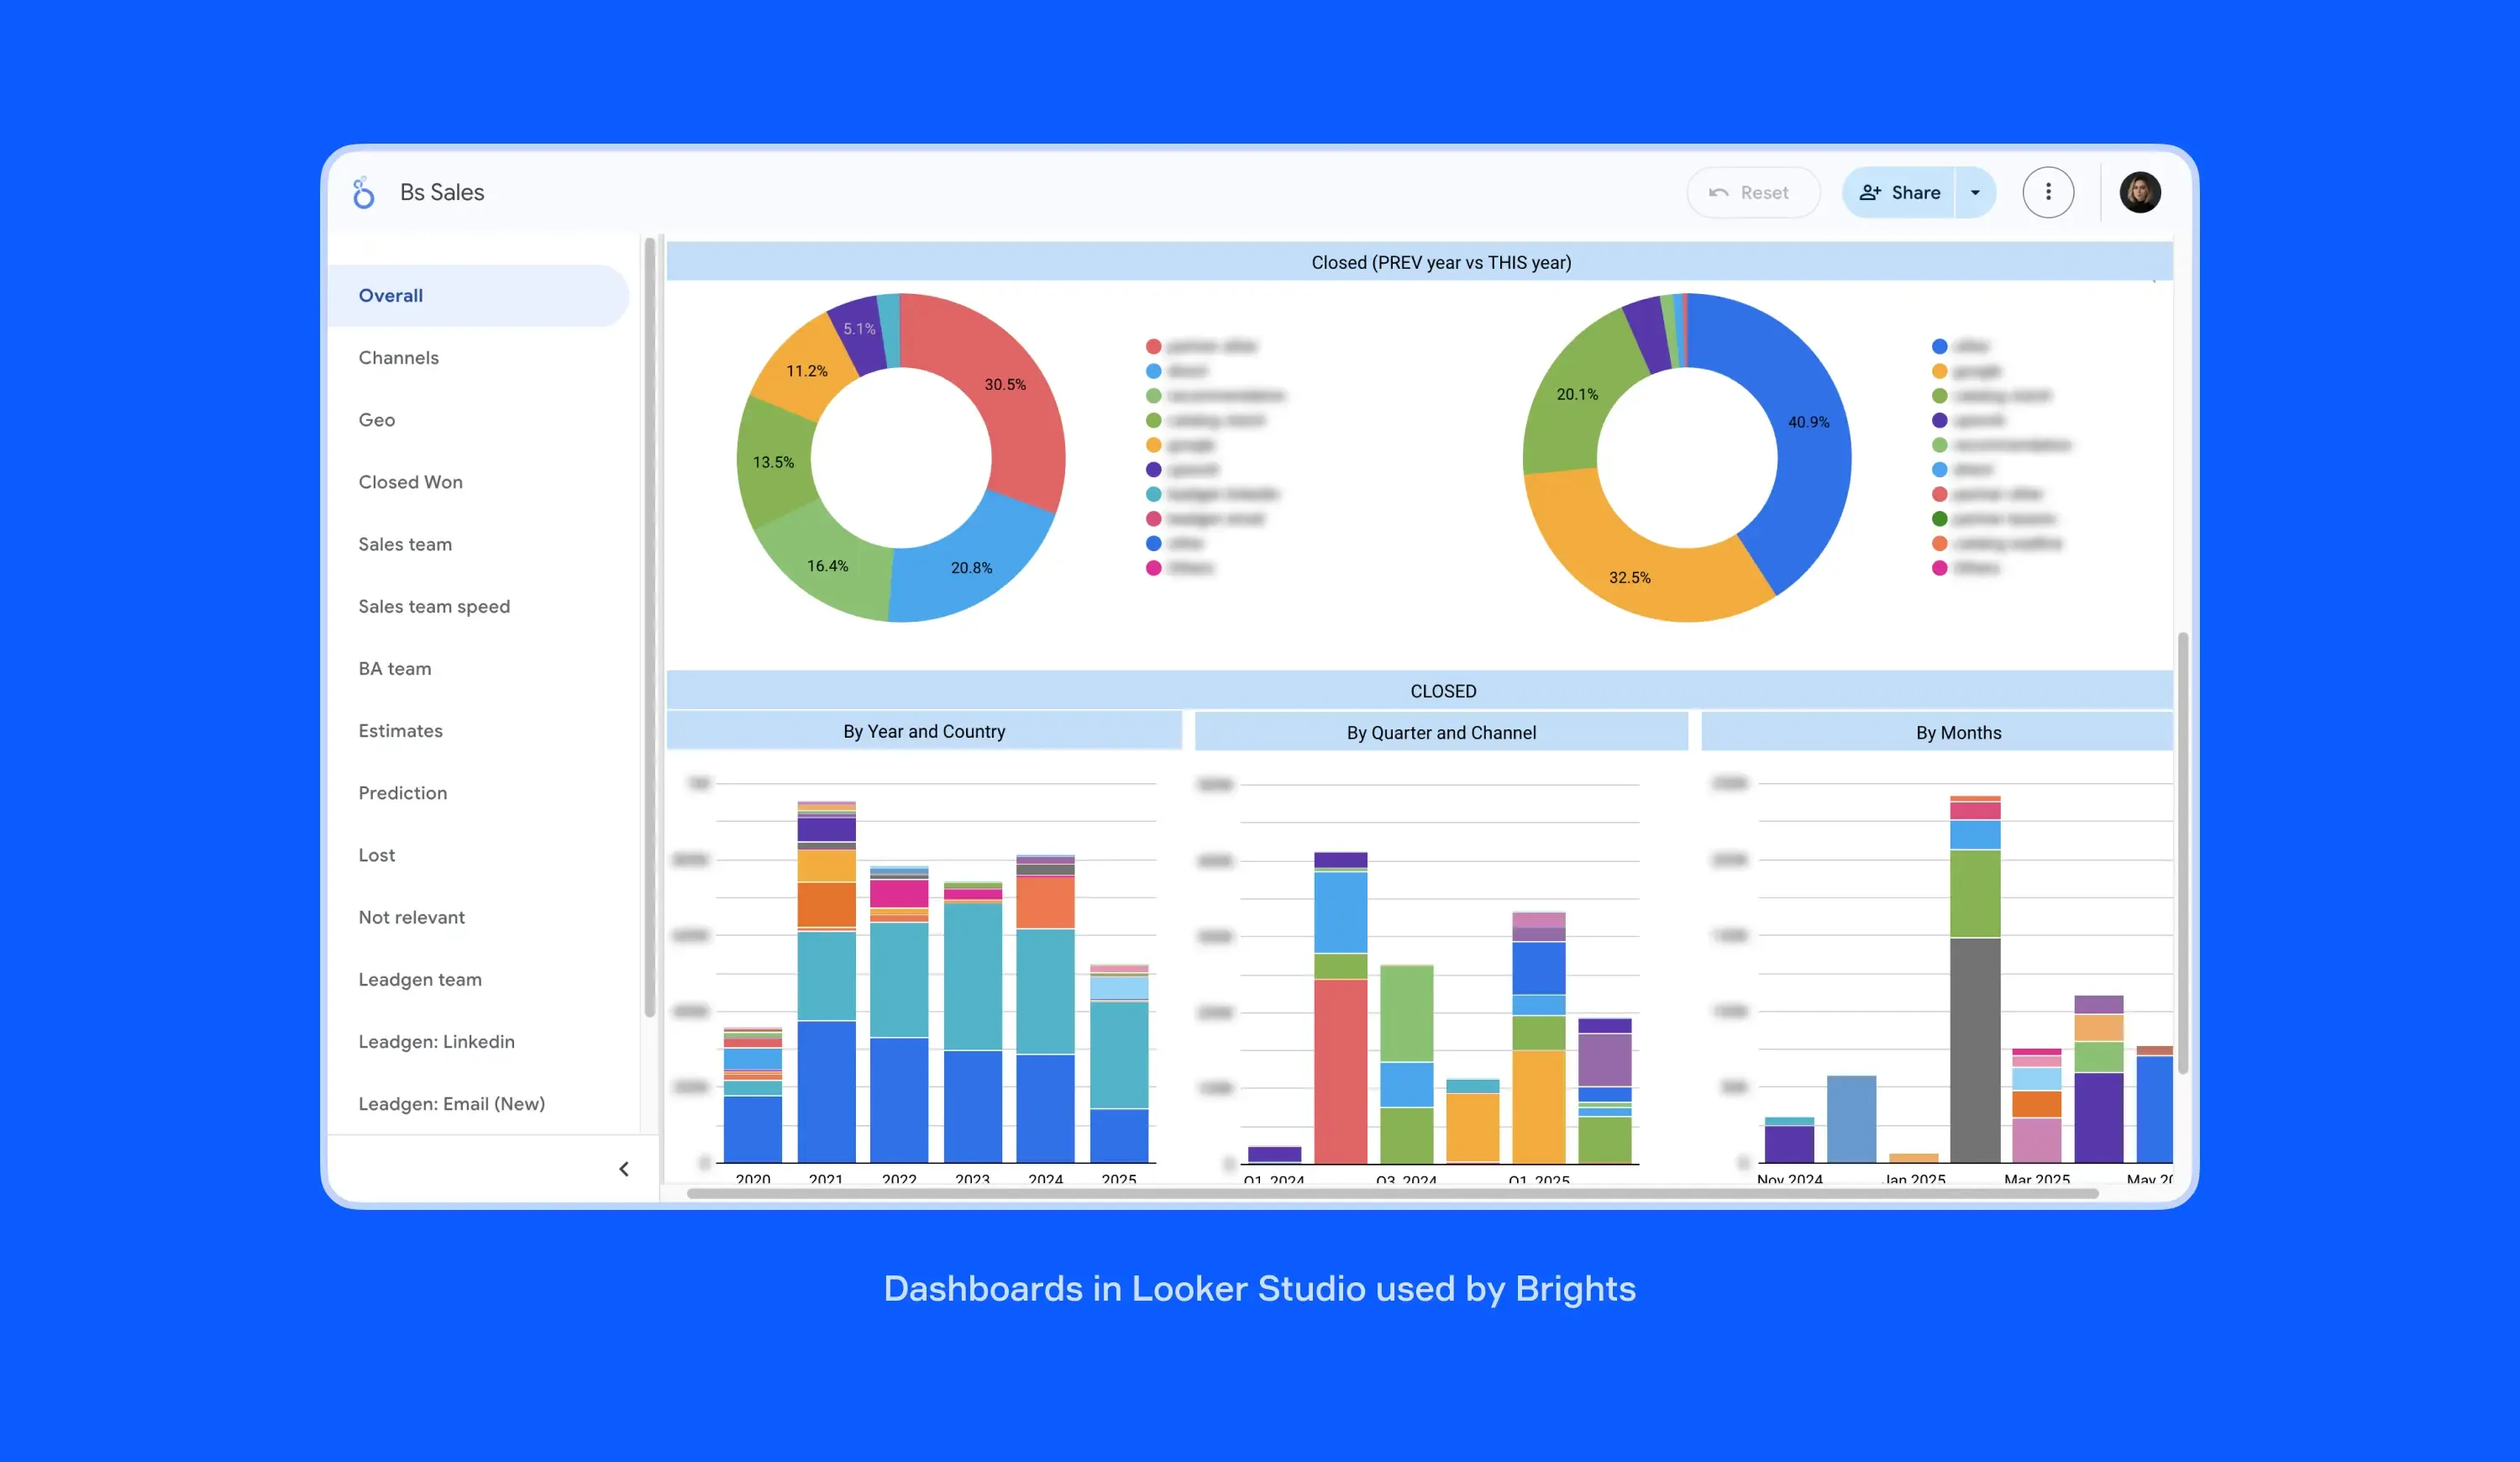Click the 13.5% green slice in left donut
This screenshot has width=2520, height=1462.
point(772,462)
